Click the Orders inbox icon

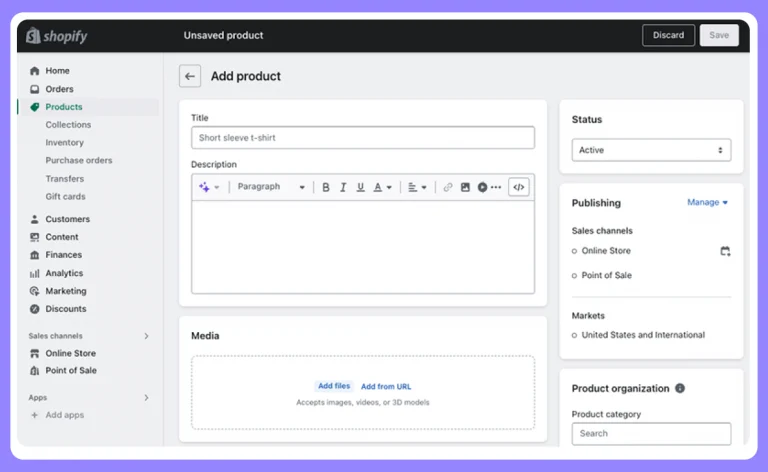[34, 89]
